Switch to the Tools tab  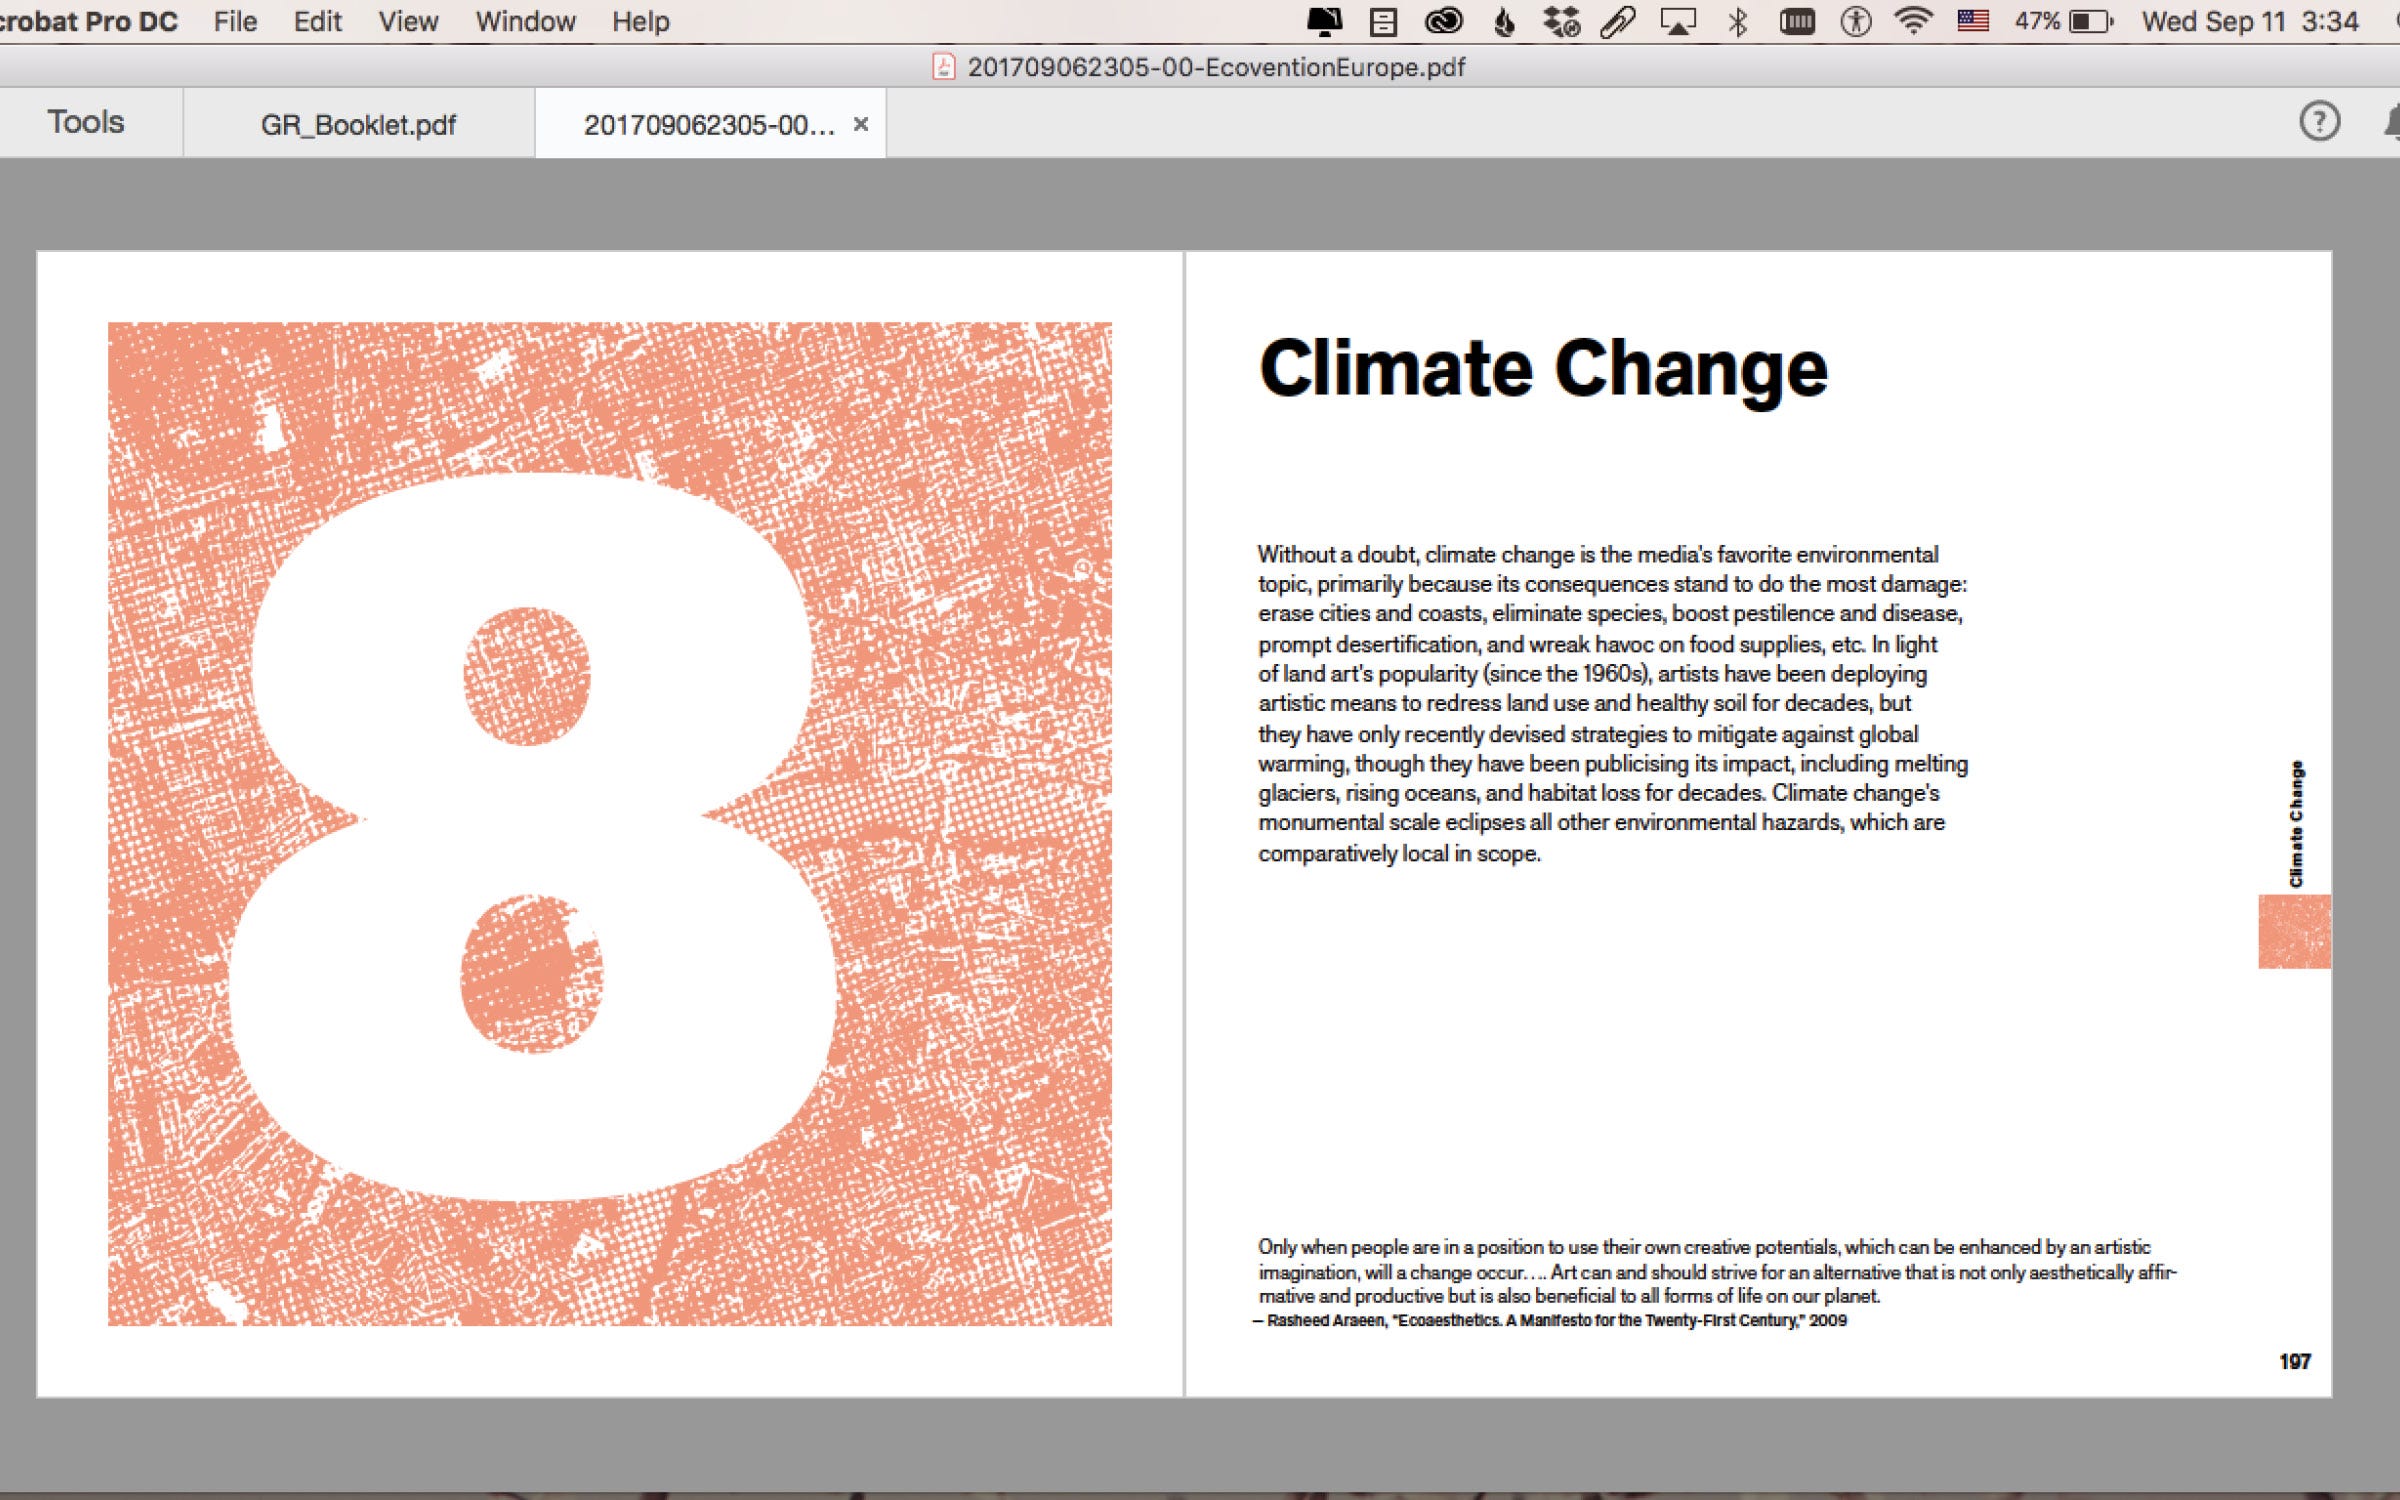[x=86, y=122]
